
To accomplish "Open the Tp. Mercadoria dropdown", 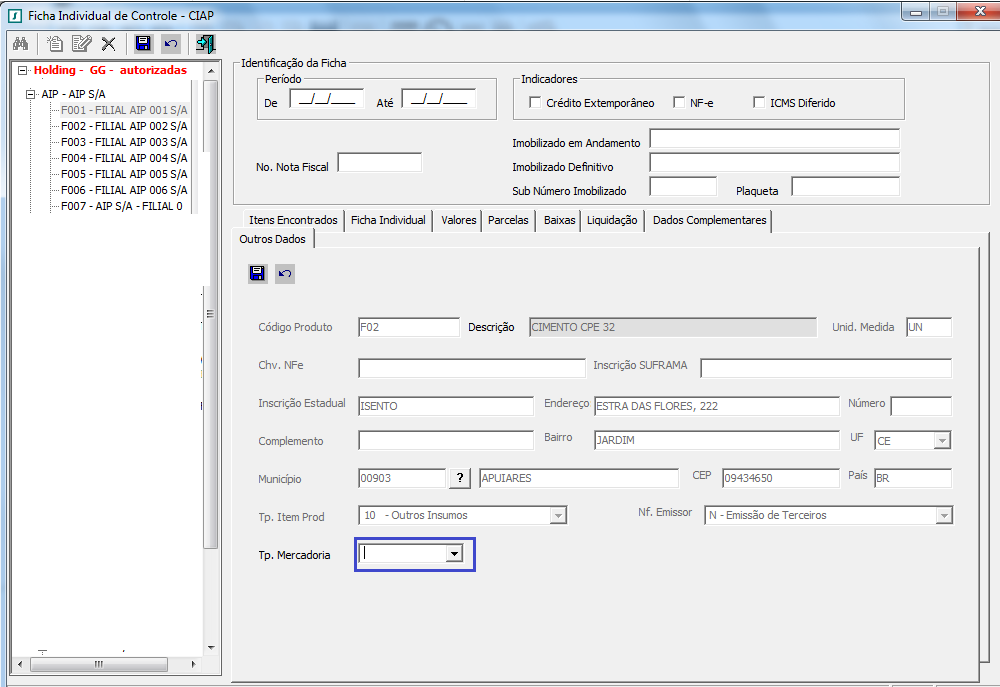I will (455, 553).
